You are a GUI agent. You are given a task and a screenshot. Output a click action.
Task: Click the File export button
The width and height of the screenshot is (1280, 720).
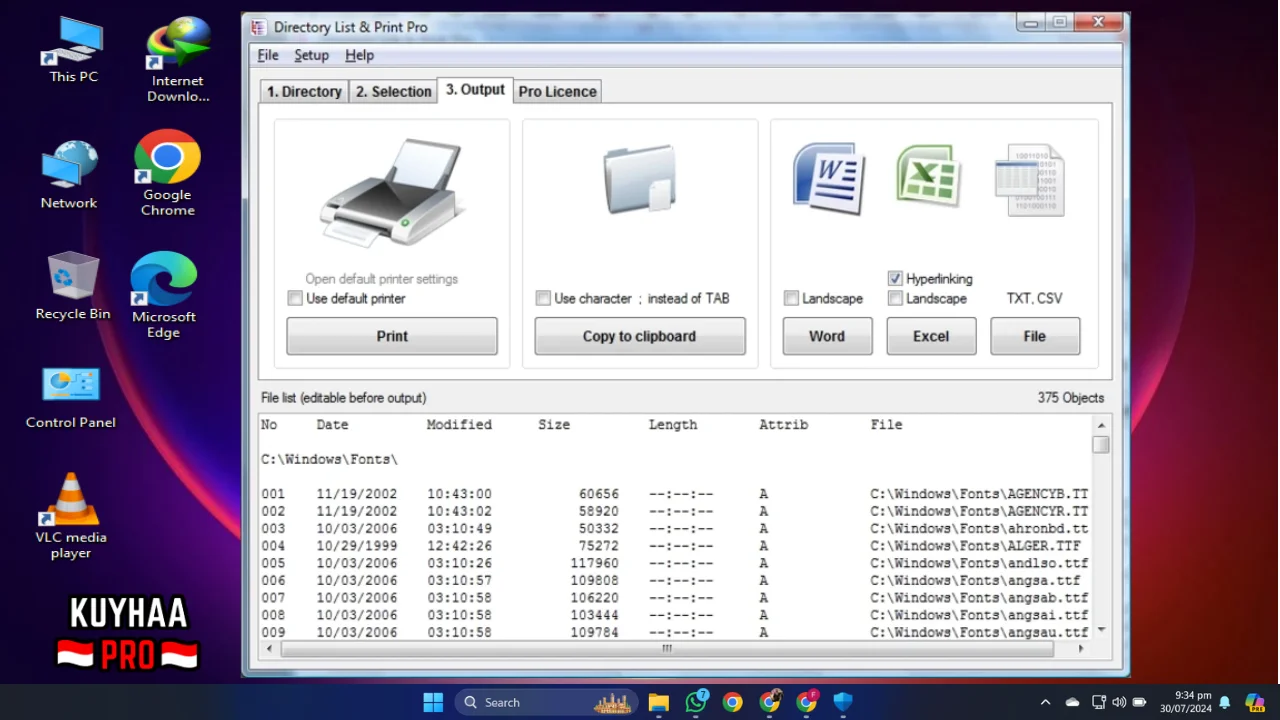(x=1035, y=336)
